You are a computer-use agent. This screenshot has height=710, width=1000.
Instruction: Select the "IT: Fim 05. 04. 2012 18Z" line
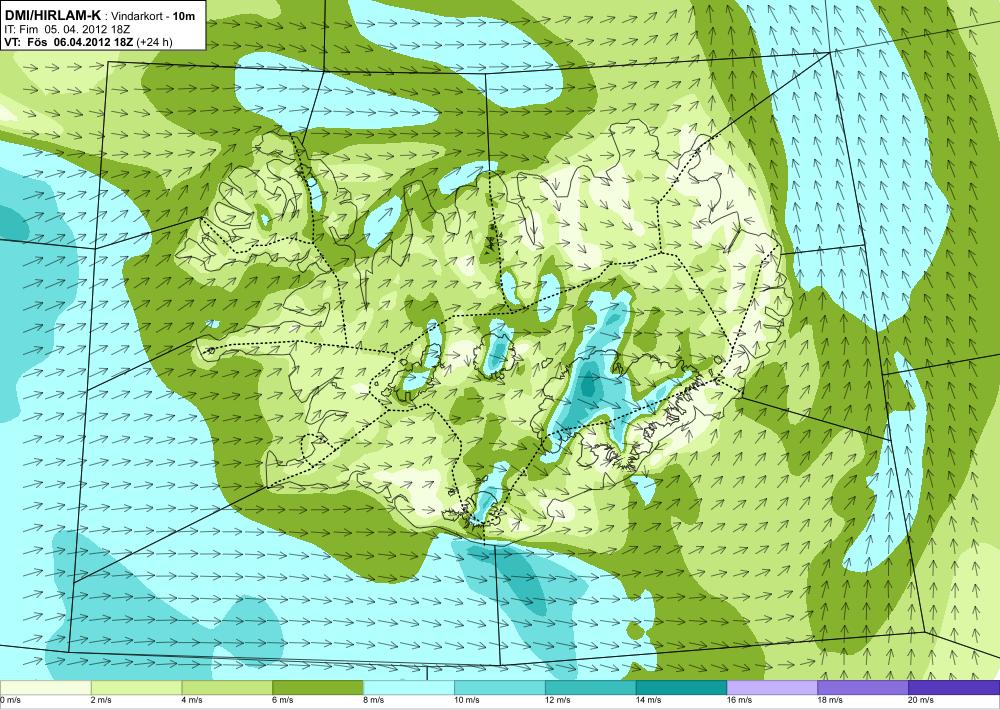coord(70,29)
